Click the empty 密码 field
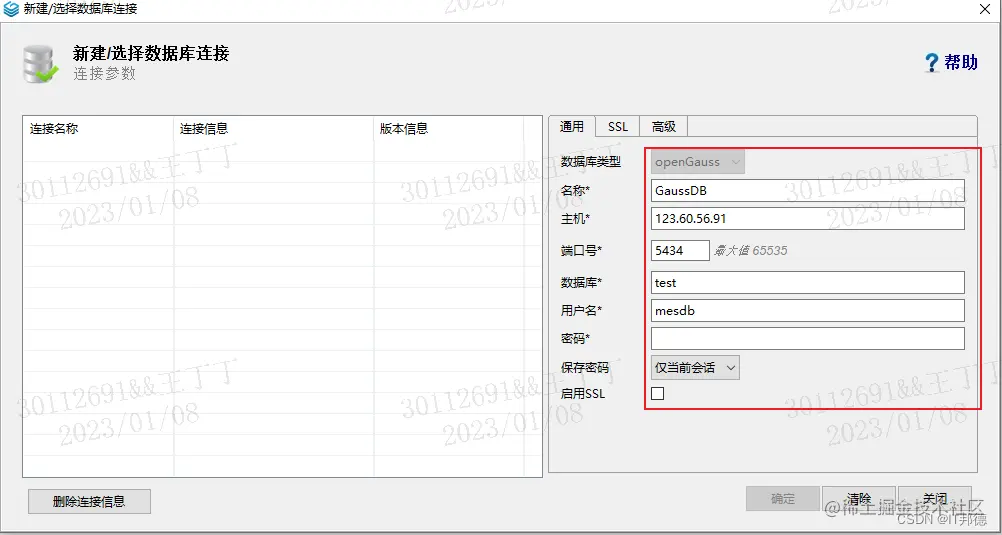The image size is (1002, 535). click(x=808, y=339)
